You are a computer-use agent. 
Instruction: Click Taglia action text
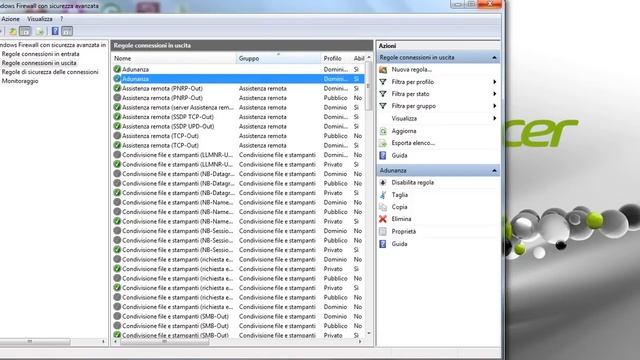point(400,195)
